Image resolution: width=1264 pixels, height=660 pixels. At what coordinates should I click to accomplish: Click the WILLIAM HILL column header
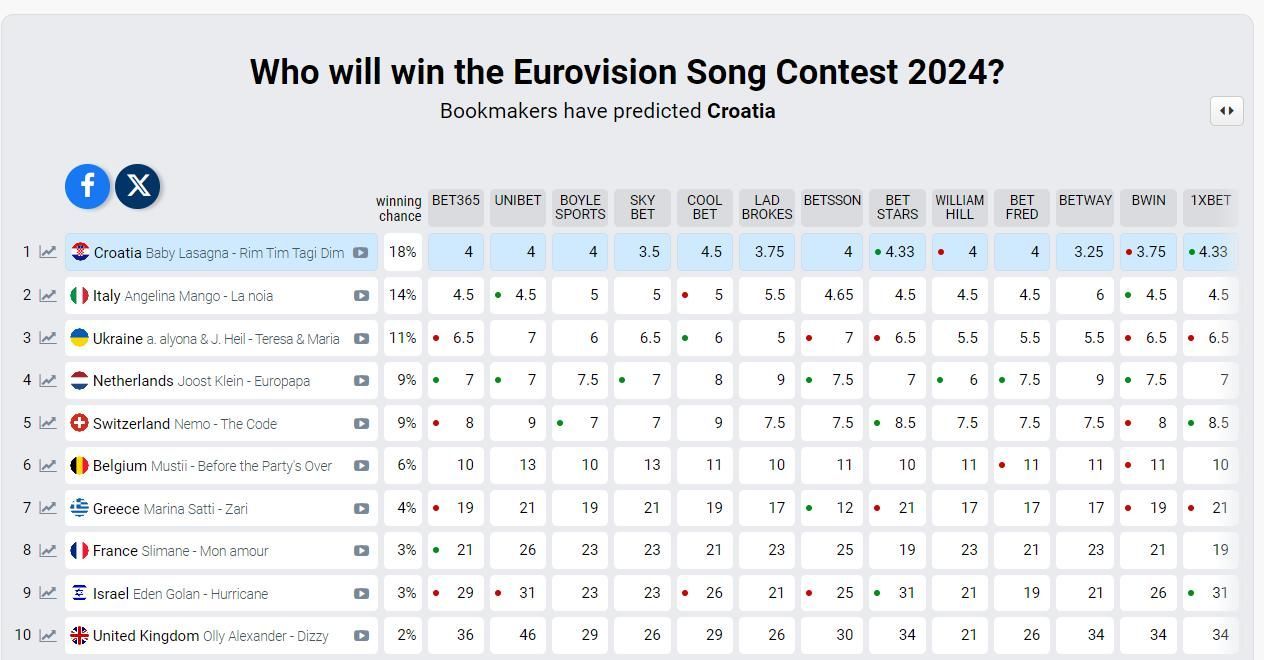(959, 207)
